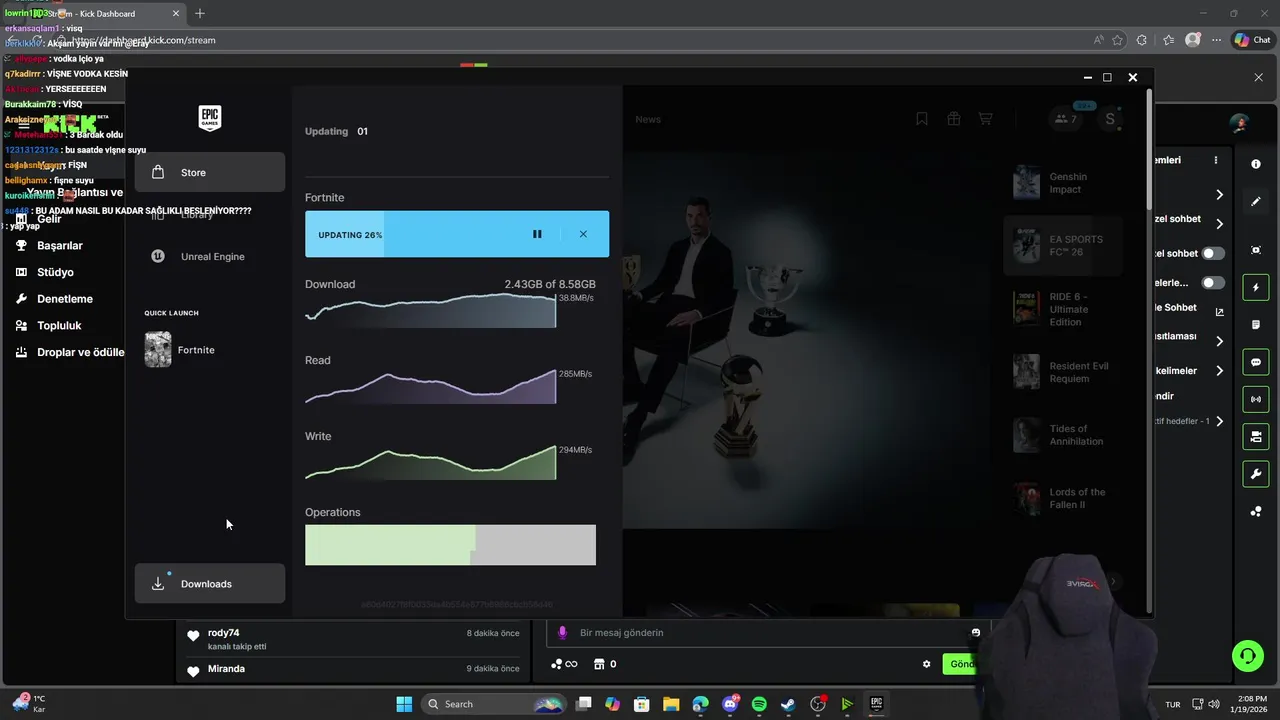Screen dimensions: 1280x720
Task: Select Genshin Impact in the game list
Action: click(x=1062, y=183)
